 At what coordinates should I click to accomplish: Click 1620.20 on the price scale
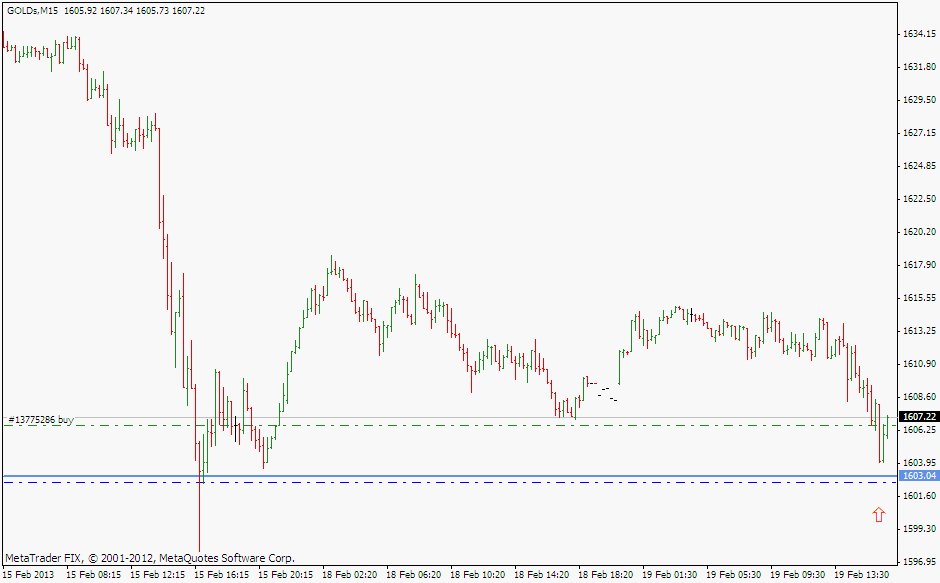click(918, 231)
